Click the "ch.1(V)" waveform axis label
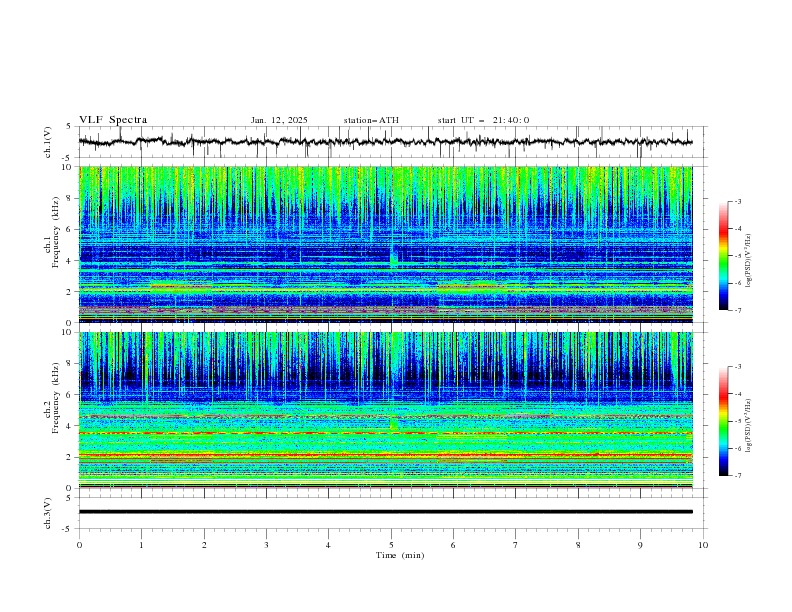Image resolution: width=792 pixels, height=612 pixels. point(48,142)
